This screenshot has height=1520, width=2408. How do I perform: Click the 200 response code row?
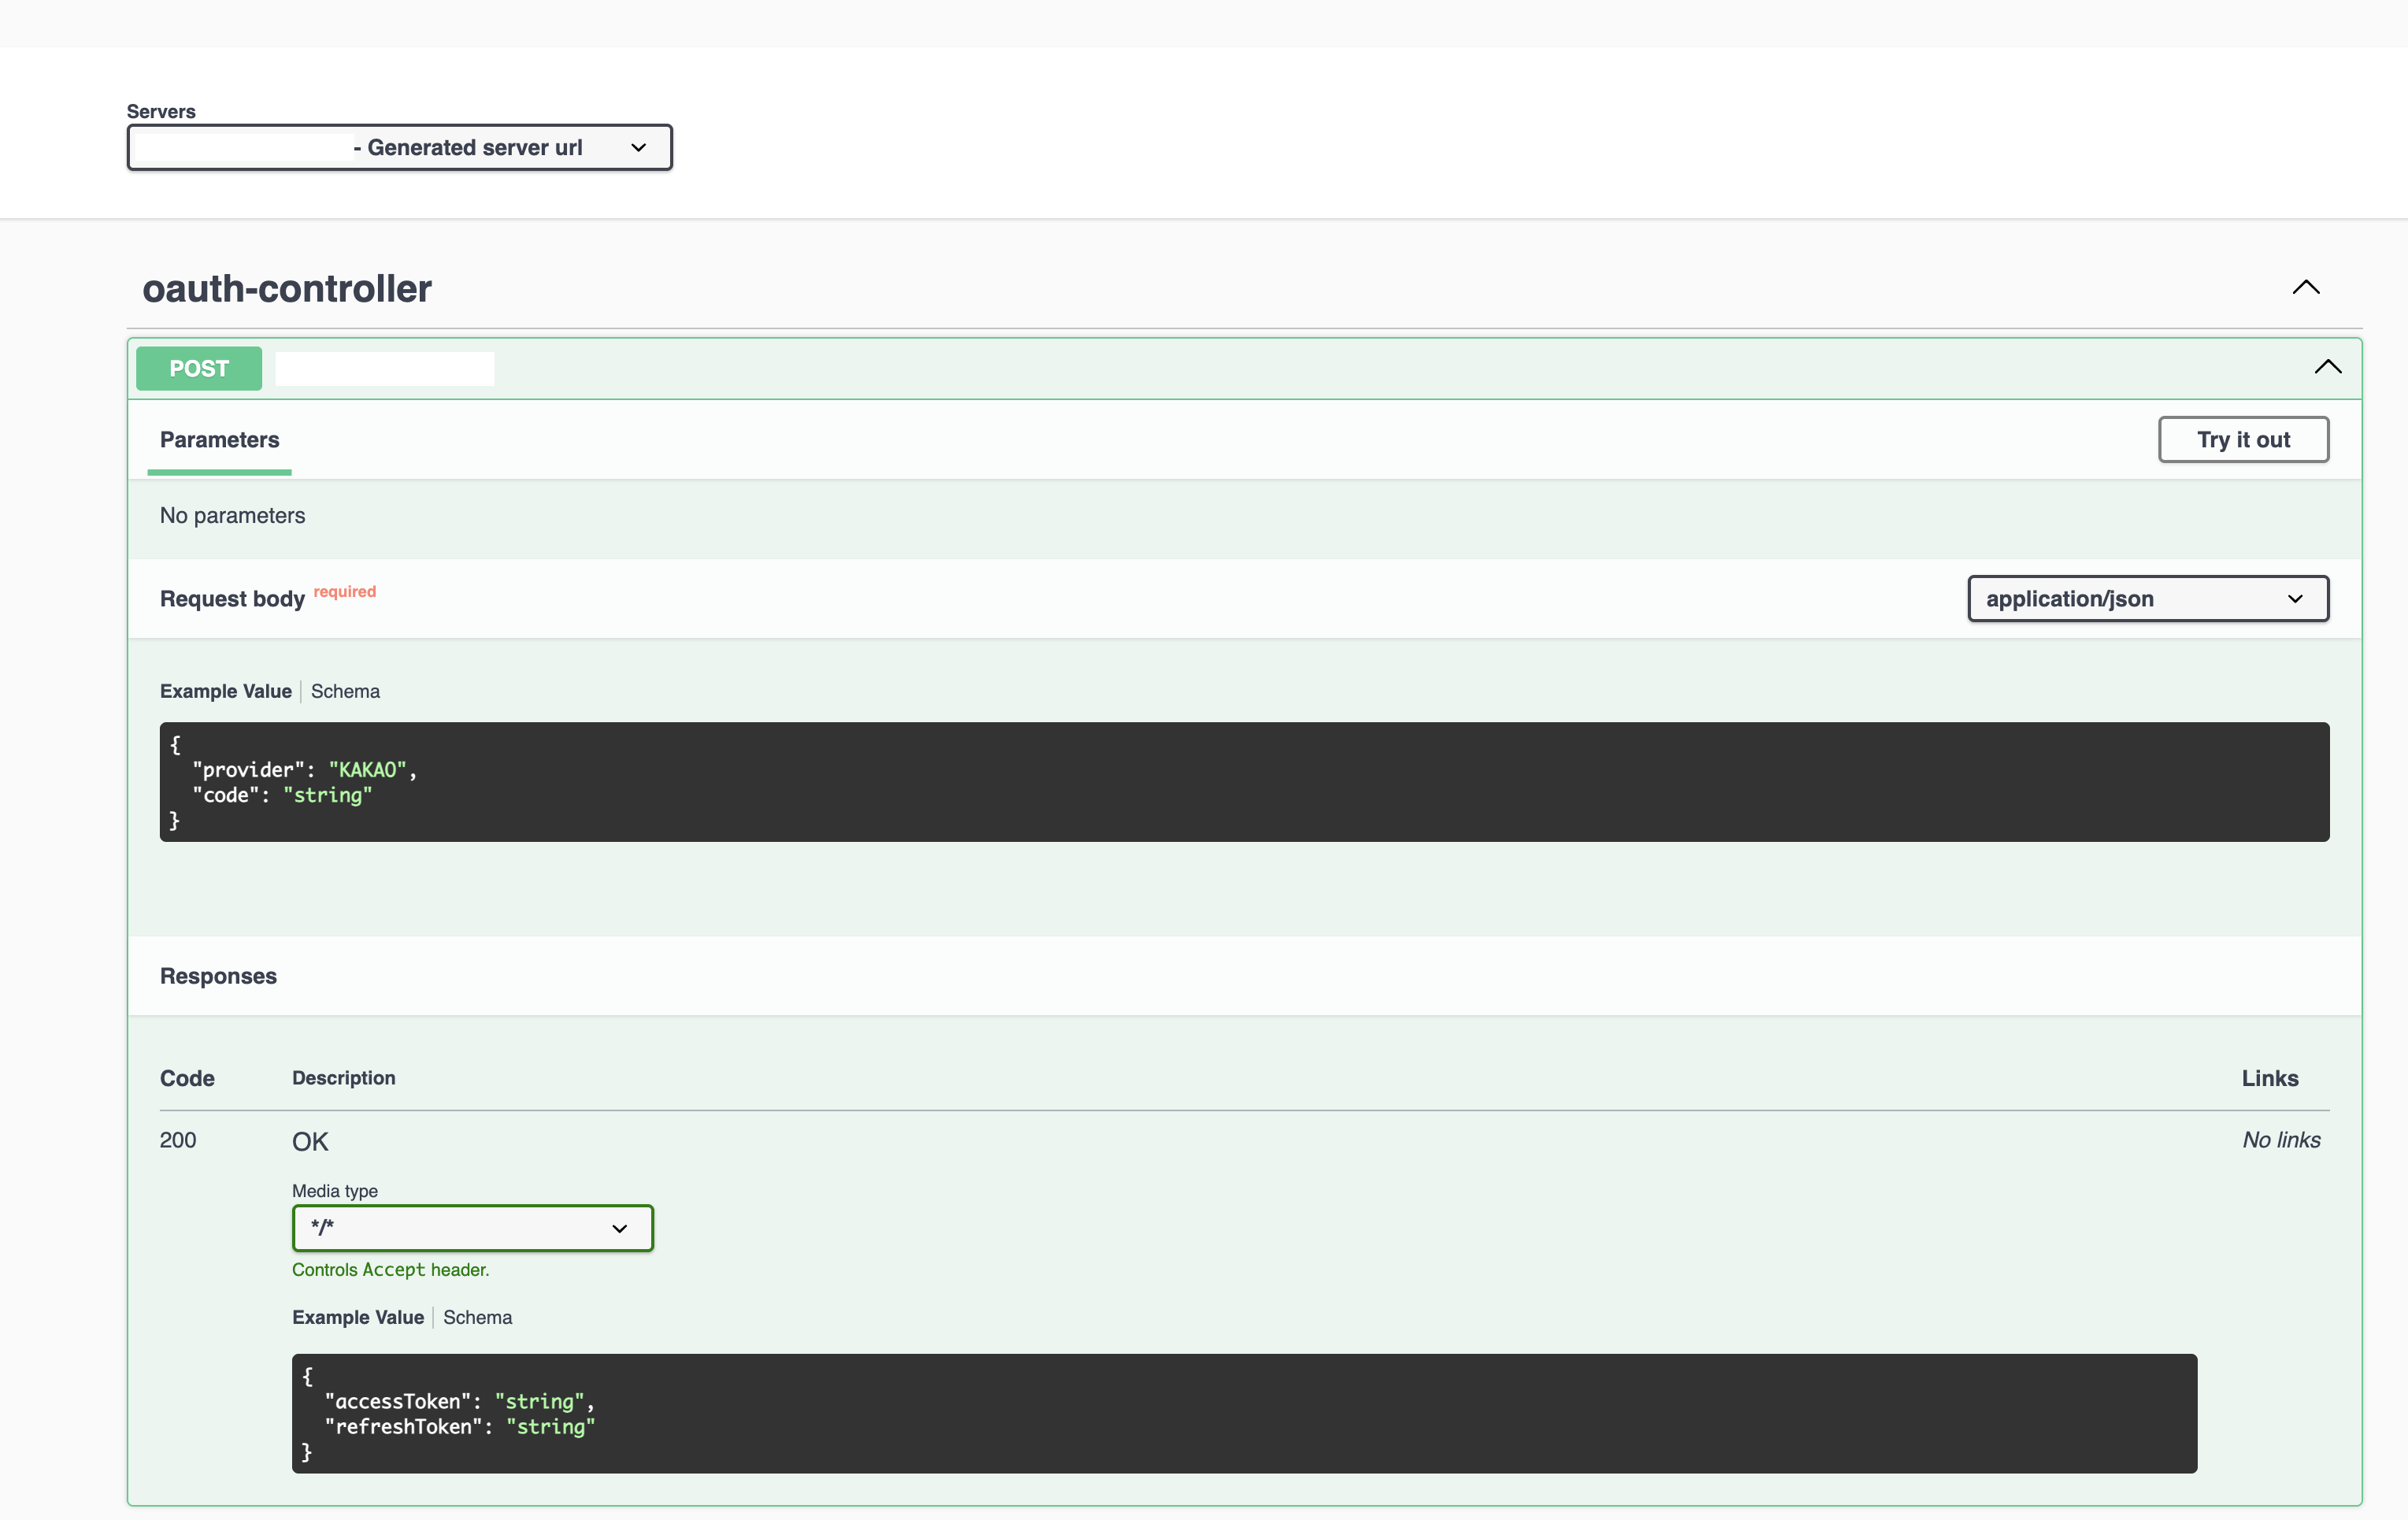[x=178, y=1140]
